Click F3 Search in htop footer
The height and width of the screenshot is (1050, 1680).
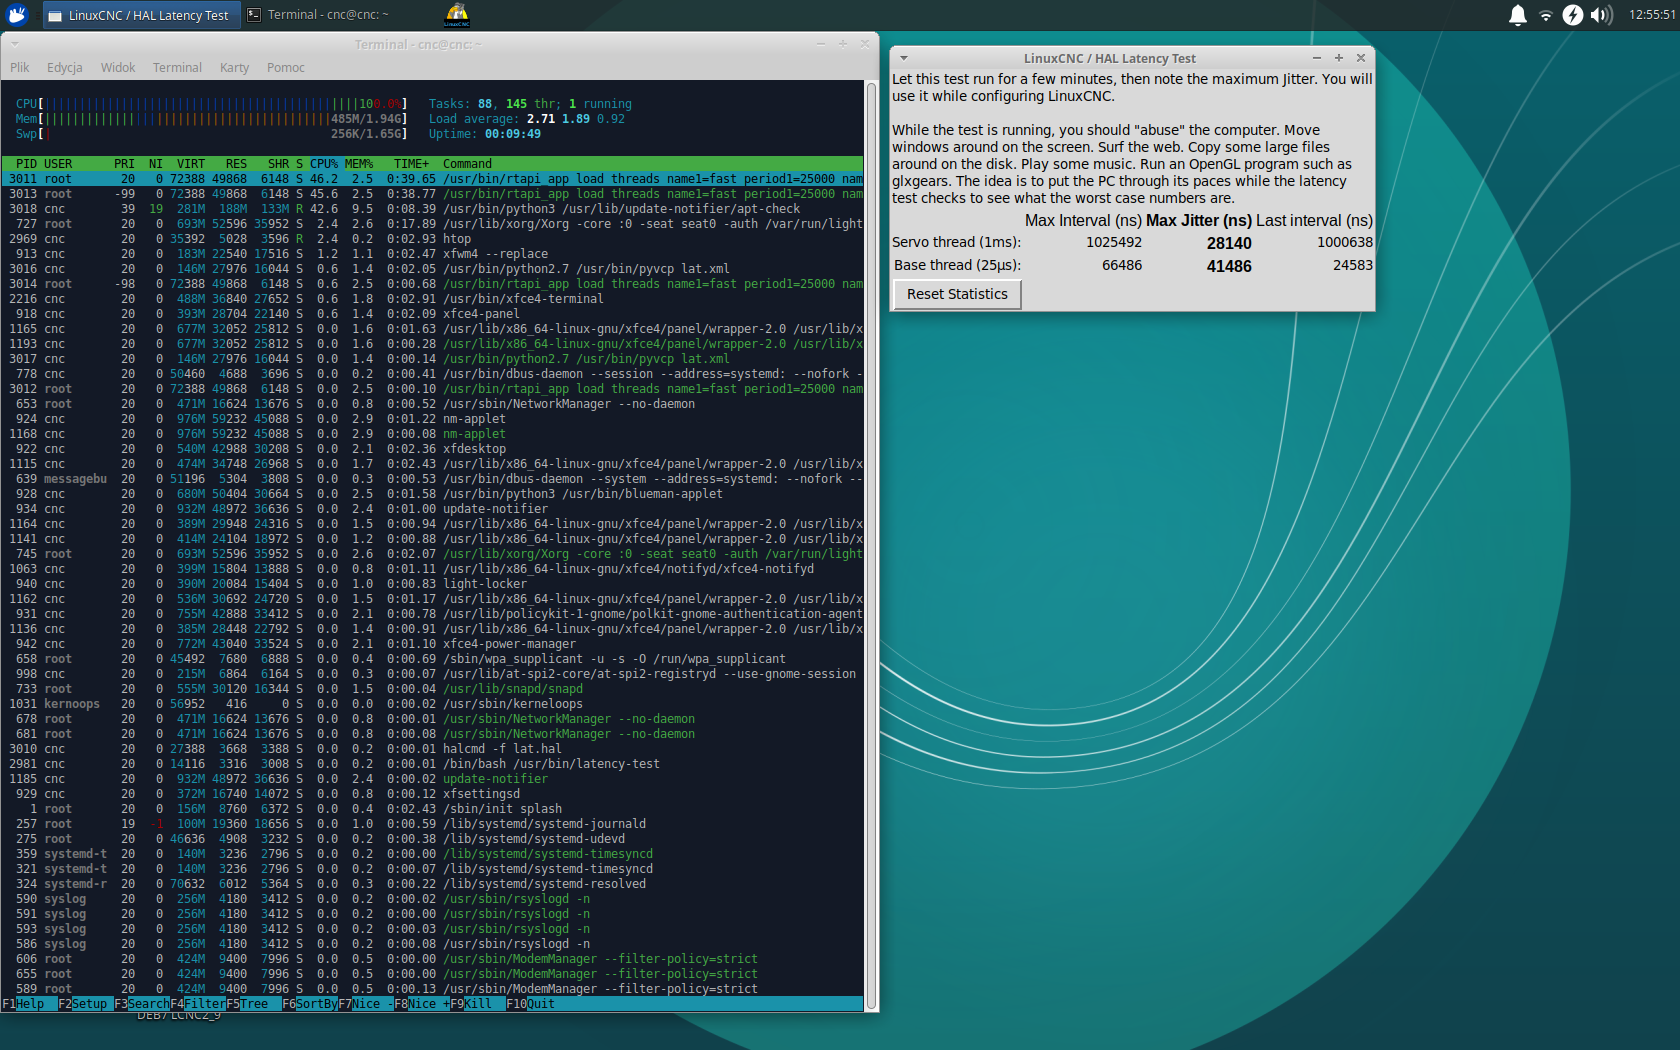(142, 1004)
